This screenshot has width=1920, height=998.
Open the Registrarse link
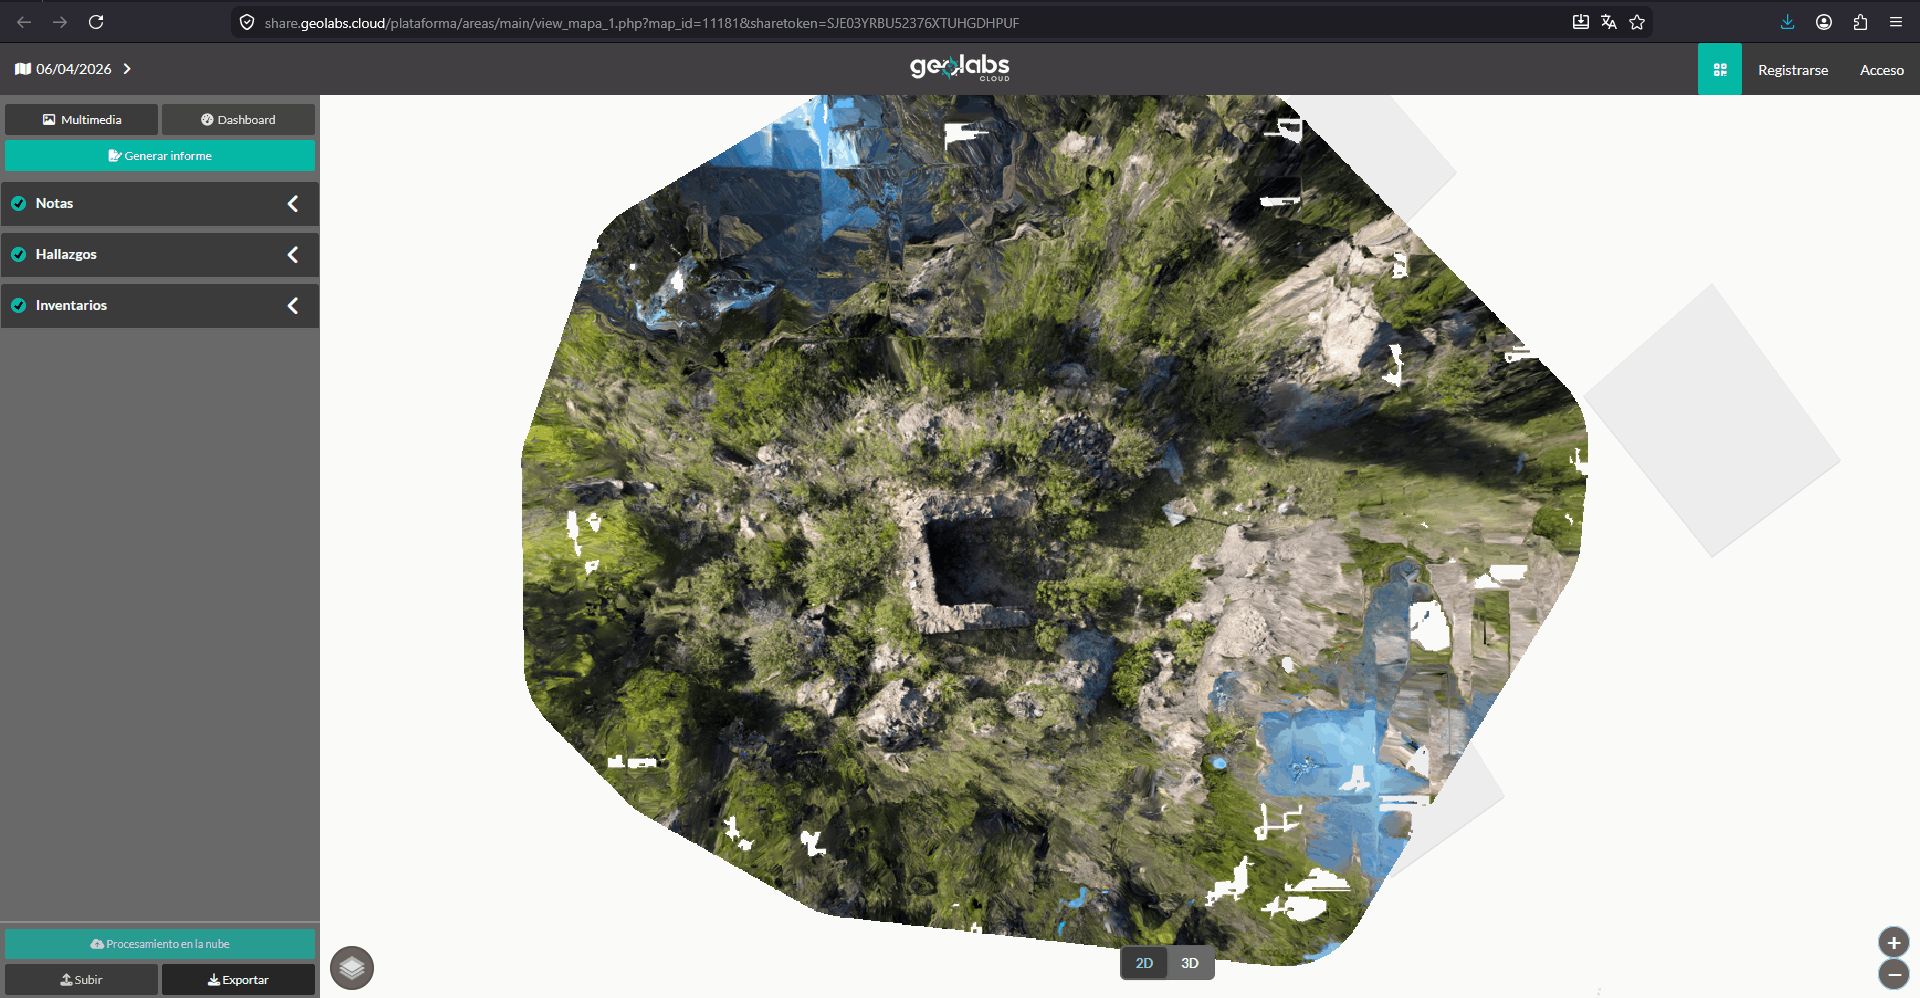click(1792, 70)
